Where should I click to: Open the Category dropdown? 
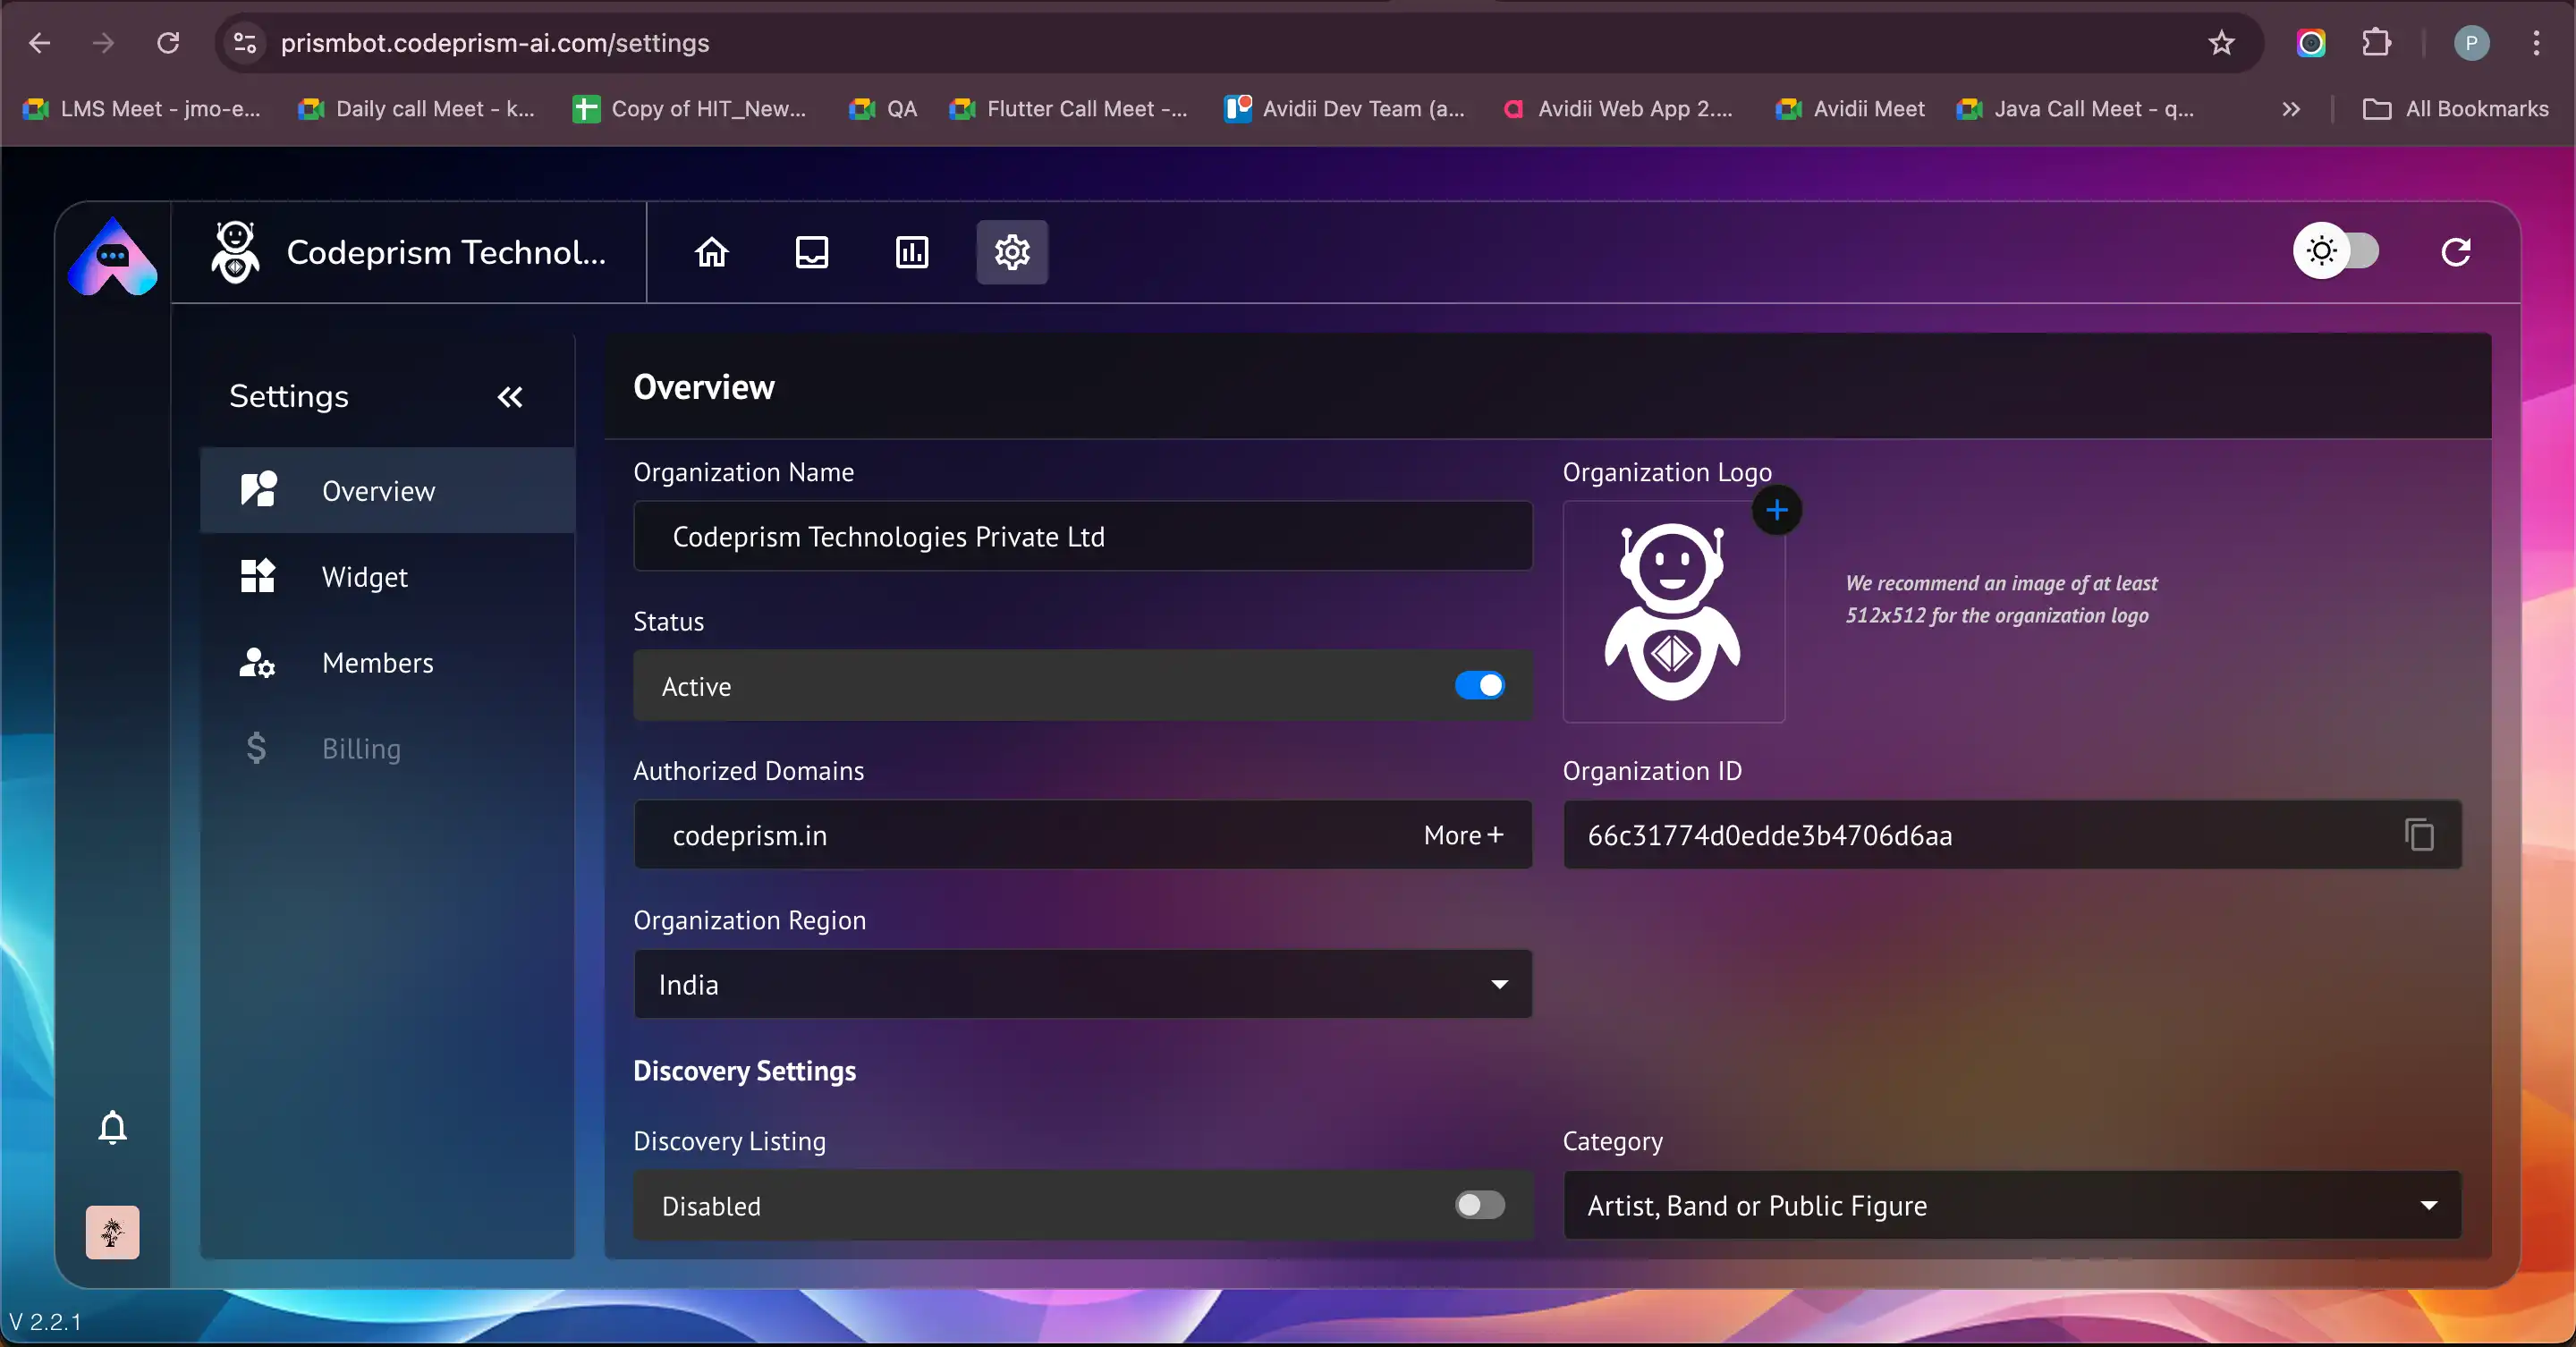click(x=2011, y=1205)
